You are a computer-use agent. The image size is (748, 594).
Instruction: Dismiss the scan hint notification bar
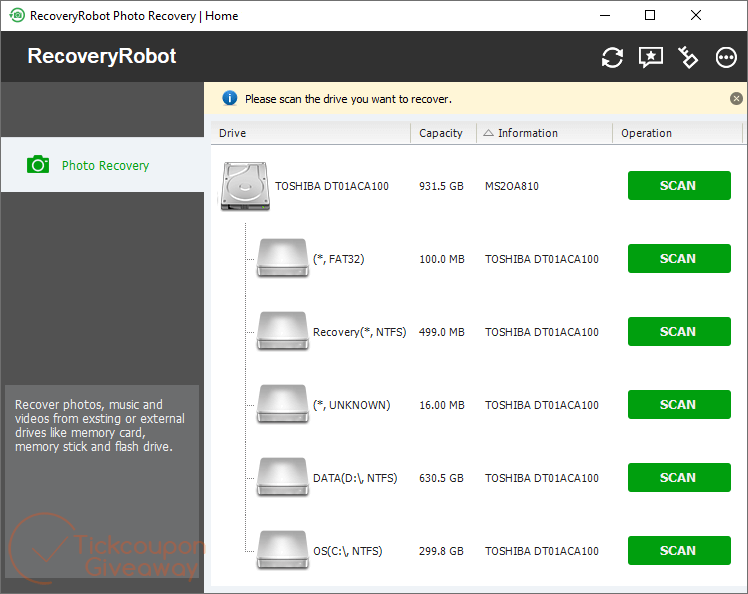point(736,99)
